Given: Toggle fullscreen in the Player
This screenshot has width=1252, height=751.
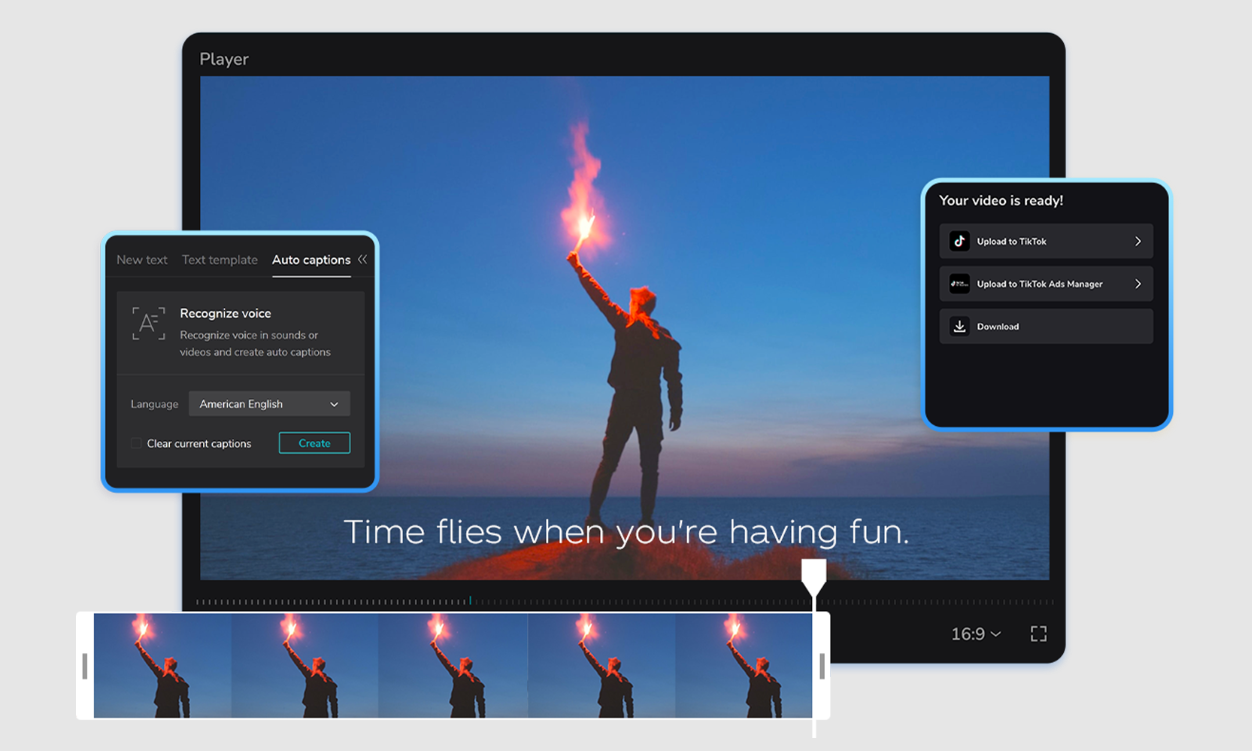Looking at the screenshot, I should point(1038,634).
